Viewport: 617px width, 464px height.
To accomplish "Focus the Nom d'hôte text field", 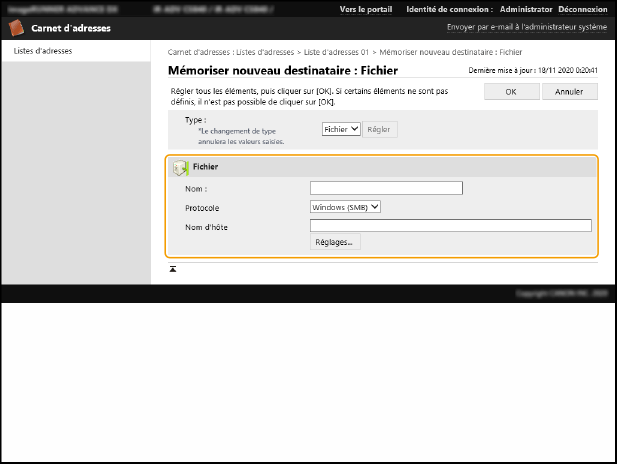I will click(x=450, y=225).
